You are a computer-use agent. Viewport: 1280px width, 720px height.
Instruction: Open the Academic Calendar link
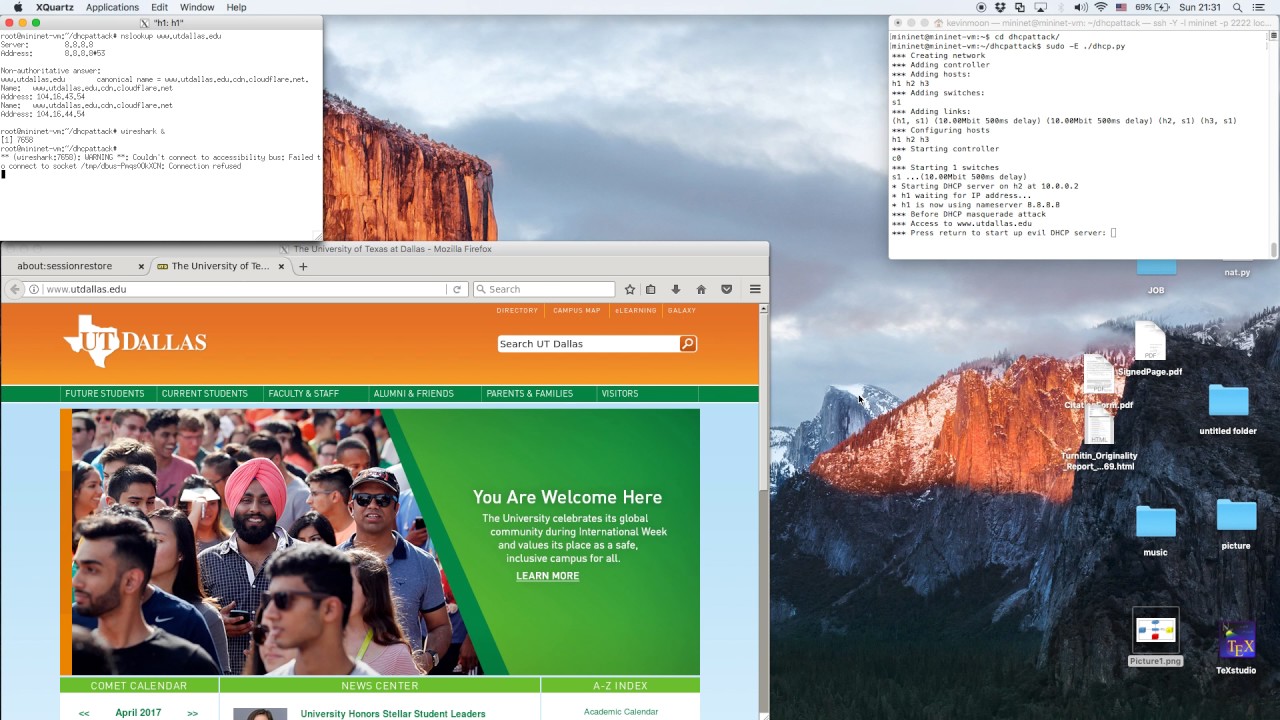coord(621,712)
